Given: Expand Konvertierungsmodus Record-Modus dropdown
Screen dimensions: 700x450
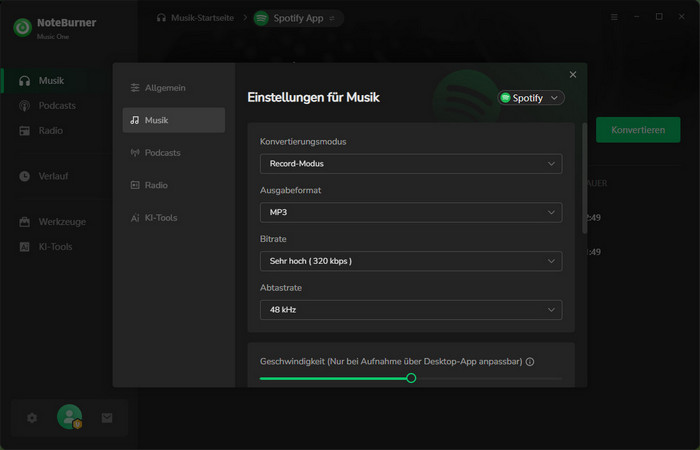Looking at the screenshot, I should coord(411,164).
